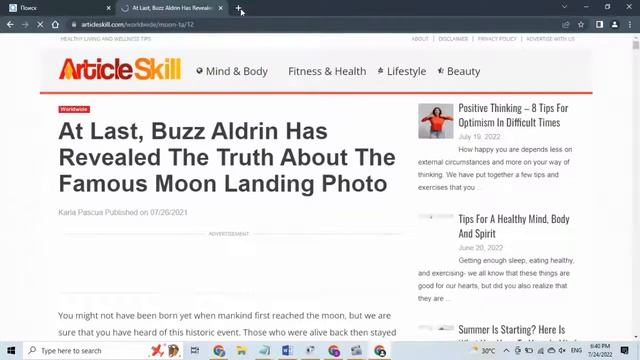Open the Disclaimer link
Viewport: 640px width, 360px height.
pos(453,39)
